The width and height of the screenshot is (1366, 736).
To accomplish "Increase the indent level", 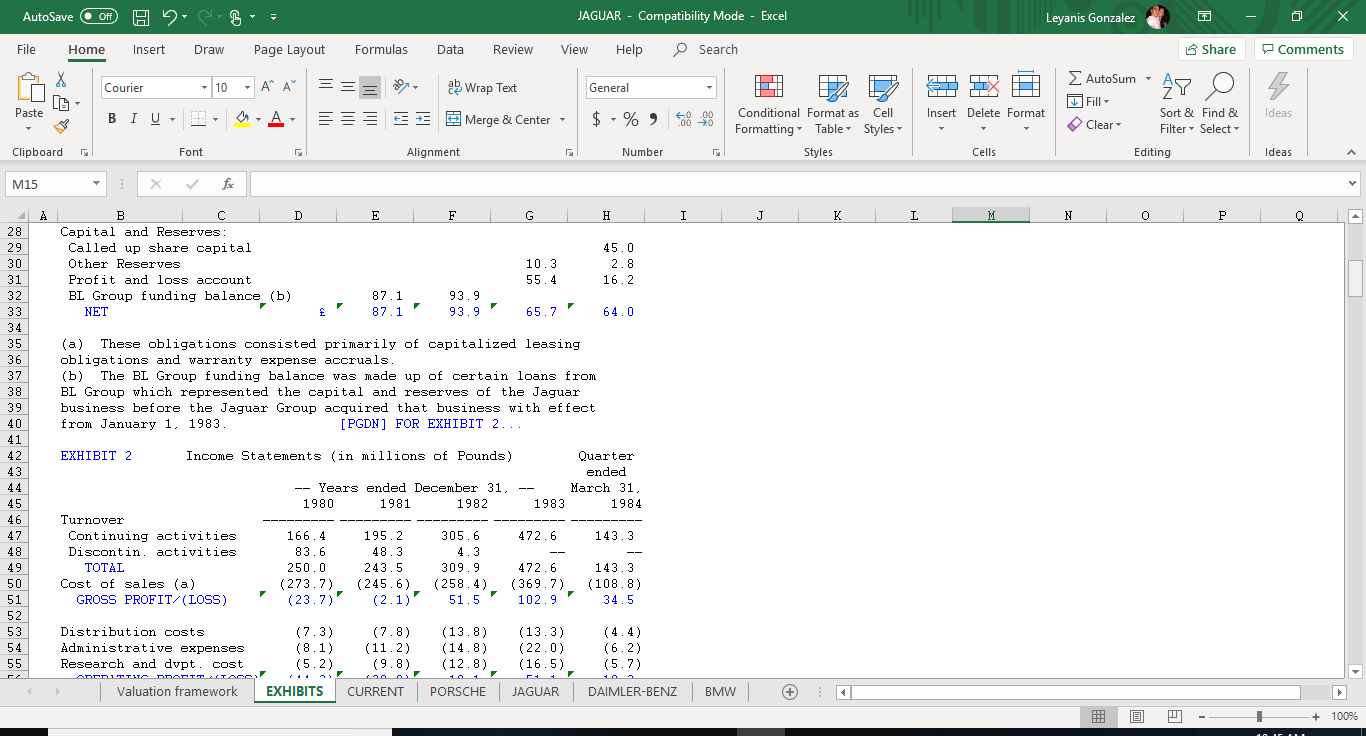I will point(422,119).
